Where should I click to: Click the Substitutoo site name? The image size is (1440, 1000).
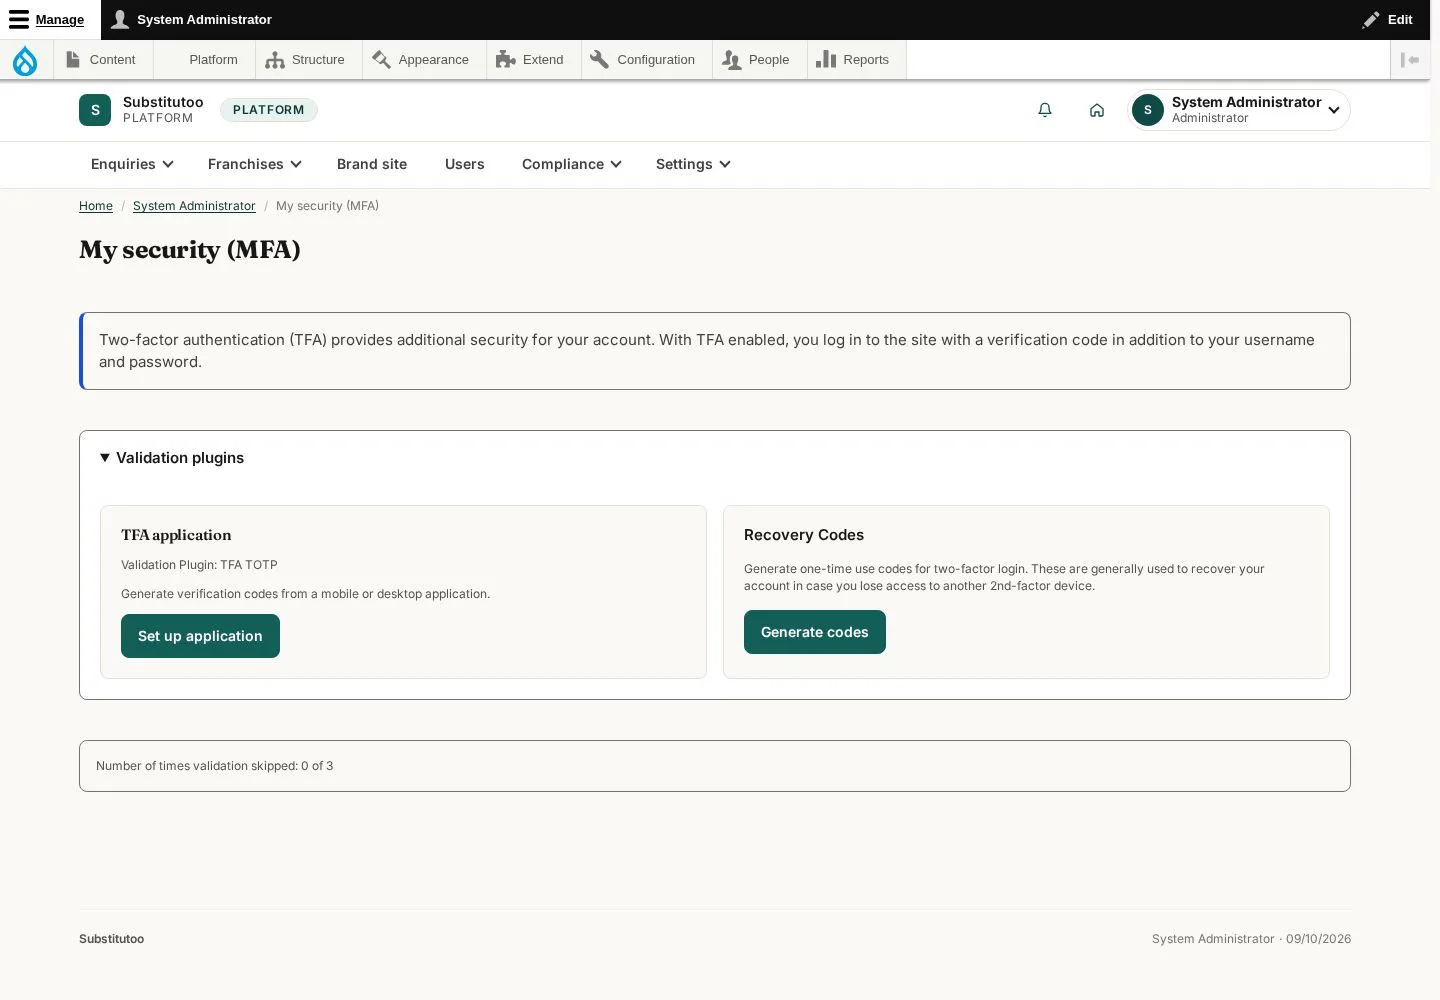coord(163,102)
